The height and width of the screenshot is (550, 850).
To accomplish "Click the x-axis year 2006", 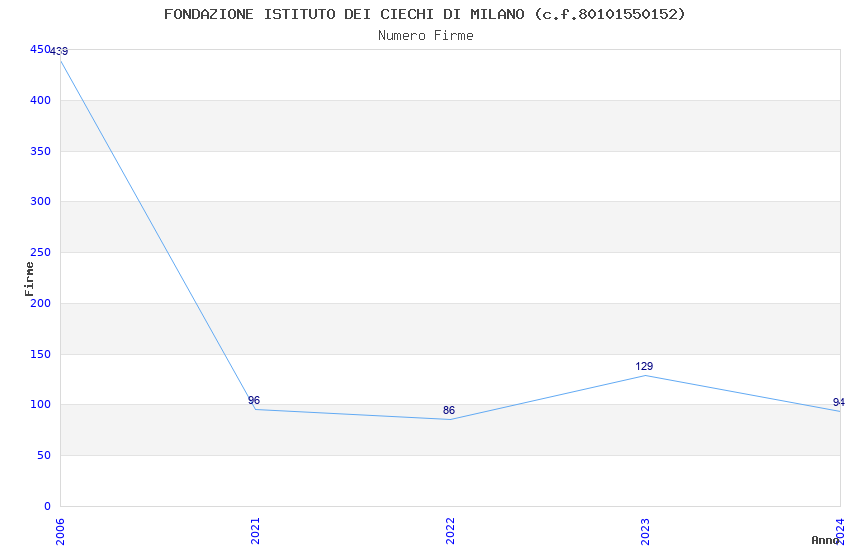I will point(60,532).
